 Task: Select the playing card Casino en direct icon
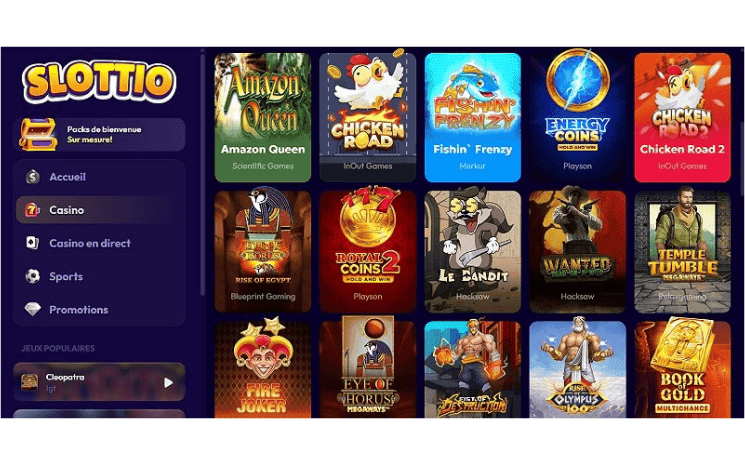tap(32, 243)
